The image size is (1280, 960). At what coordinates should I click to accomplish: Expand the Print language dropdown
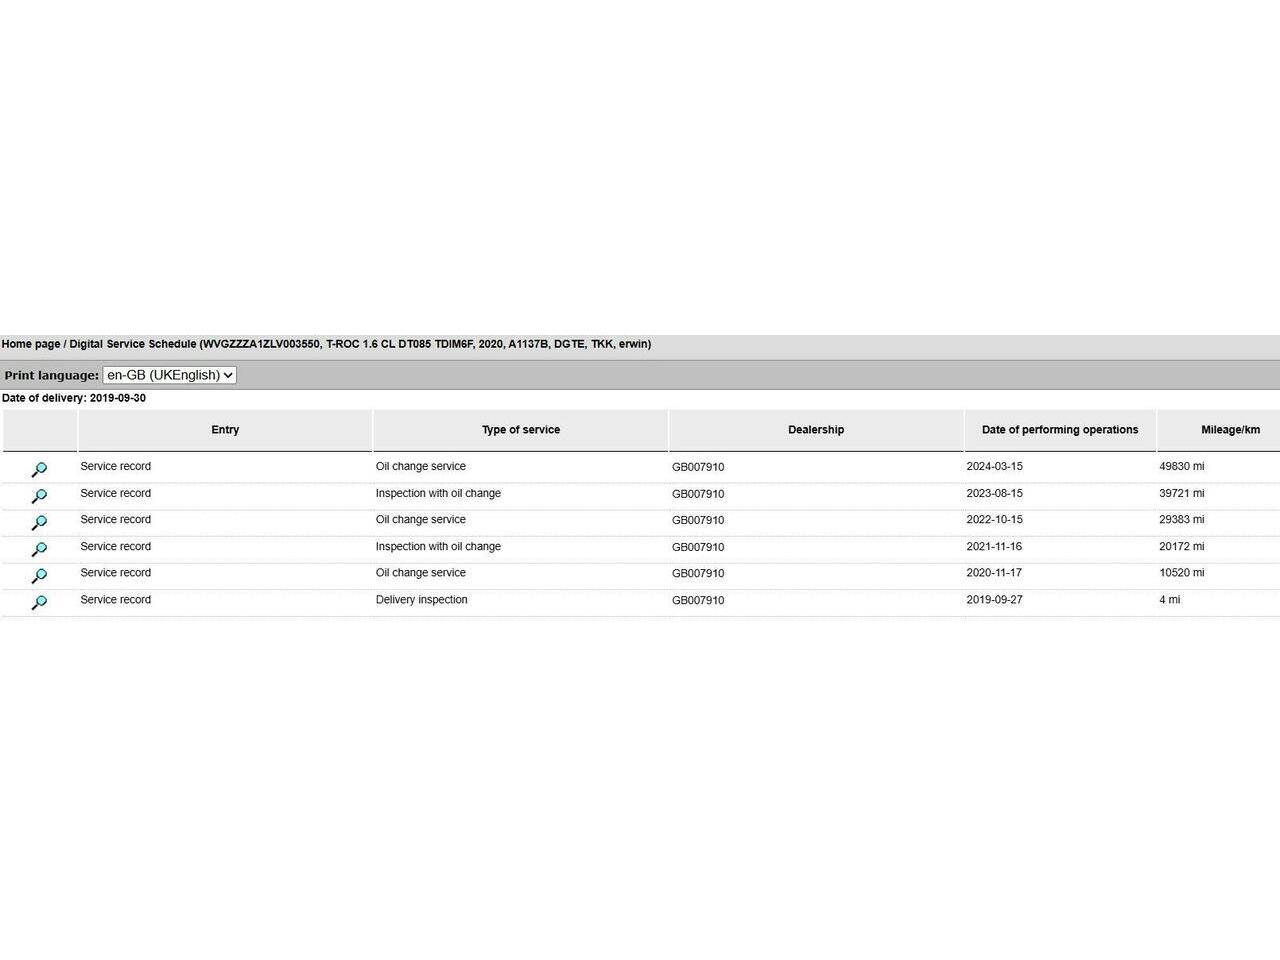coord(169,375)
